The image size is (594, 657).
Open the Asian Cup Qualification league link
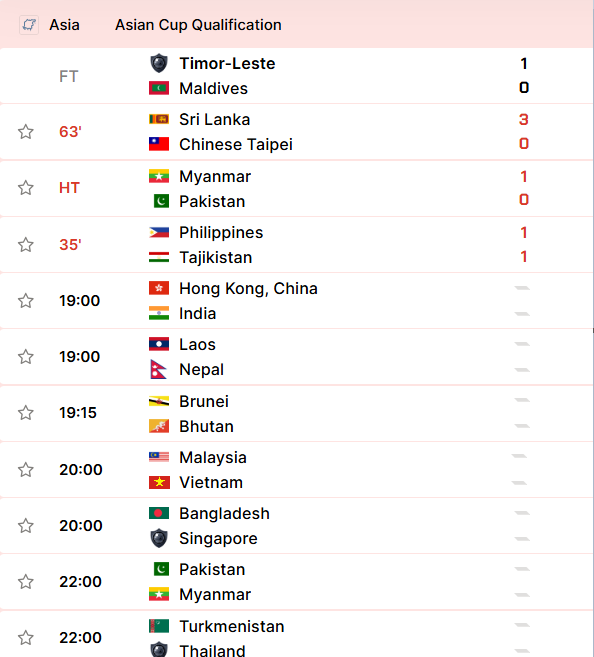point(198,25)
